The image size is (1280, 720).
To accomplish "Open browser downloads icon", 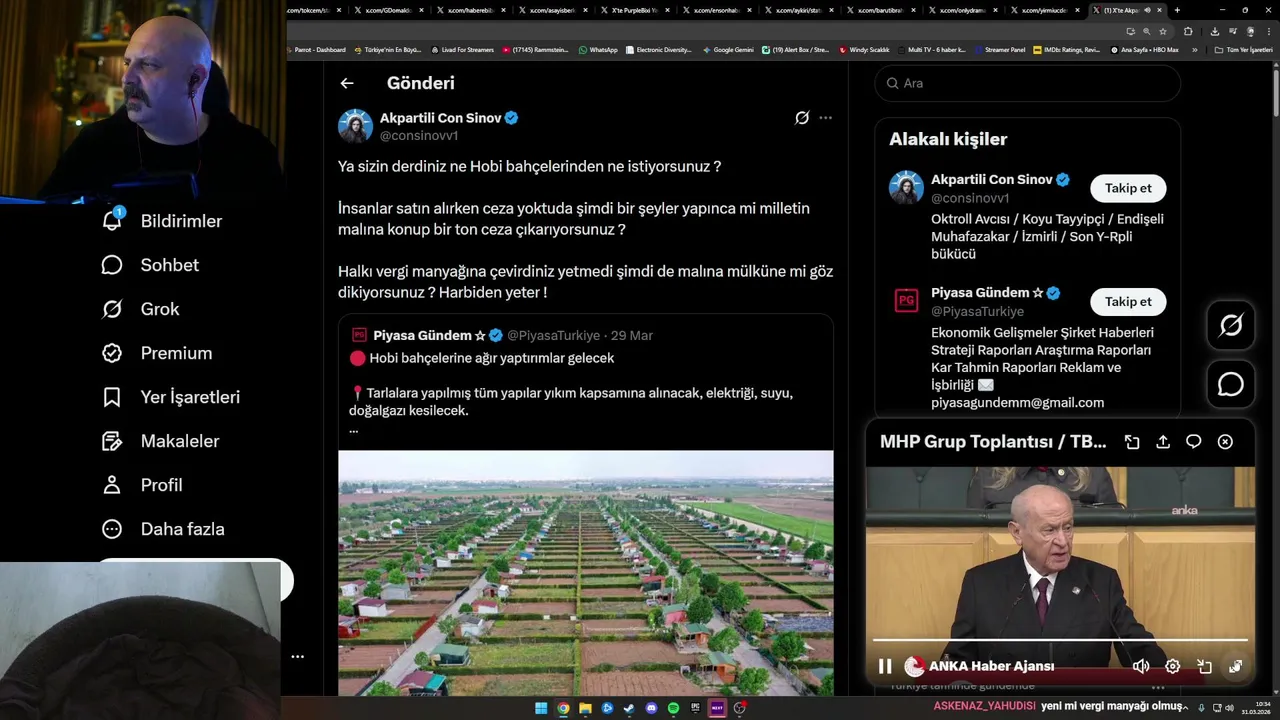I will (x=1214, y=31).
